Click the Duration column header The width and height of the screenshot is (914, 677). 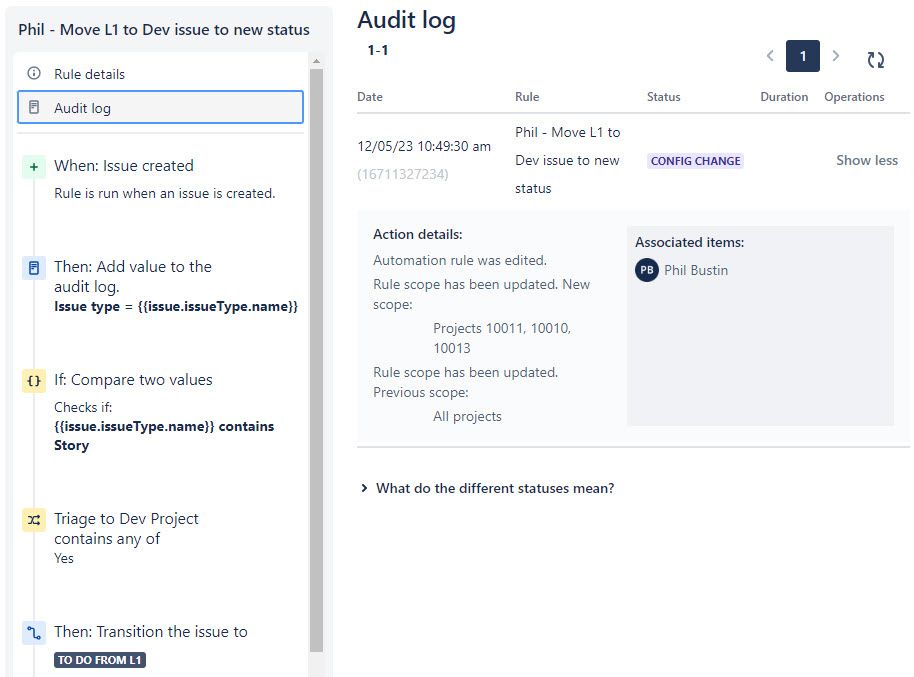click(x=784, y=97)
